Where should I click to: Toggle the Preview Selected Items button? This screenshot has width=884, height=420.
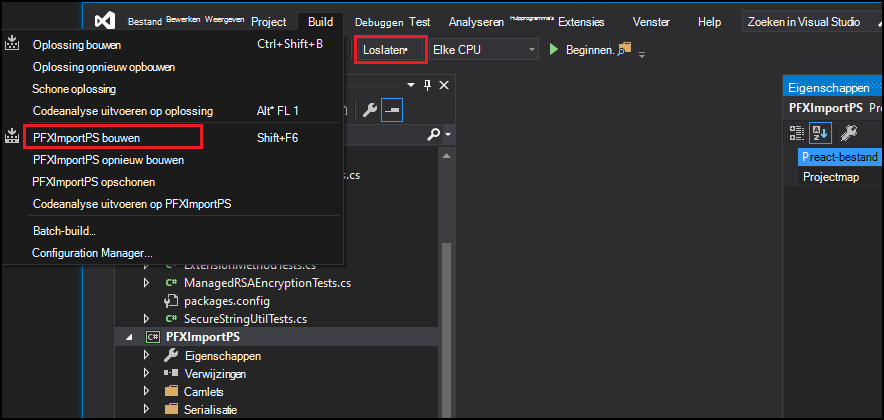391,110
